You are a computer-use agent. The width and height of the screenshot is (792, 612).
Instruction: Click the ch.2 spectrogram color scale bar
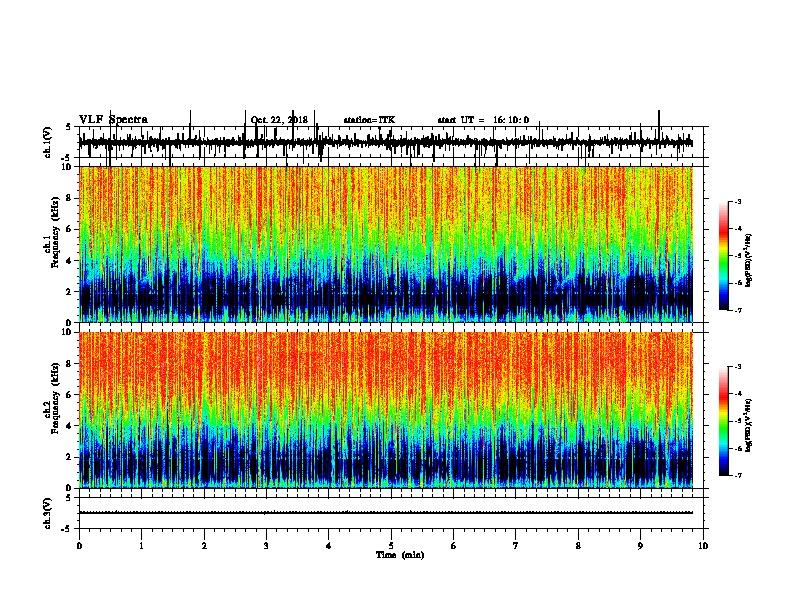tap(724, 421)
